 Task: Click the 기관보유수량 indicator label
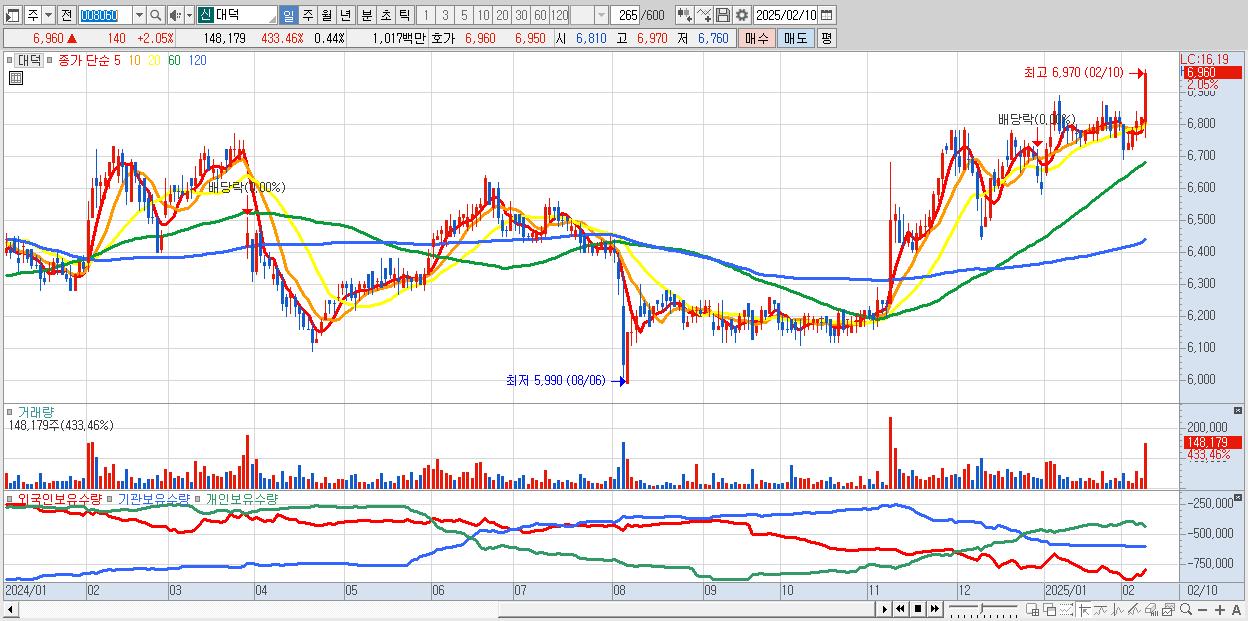(x=152, y=497)
